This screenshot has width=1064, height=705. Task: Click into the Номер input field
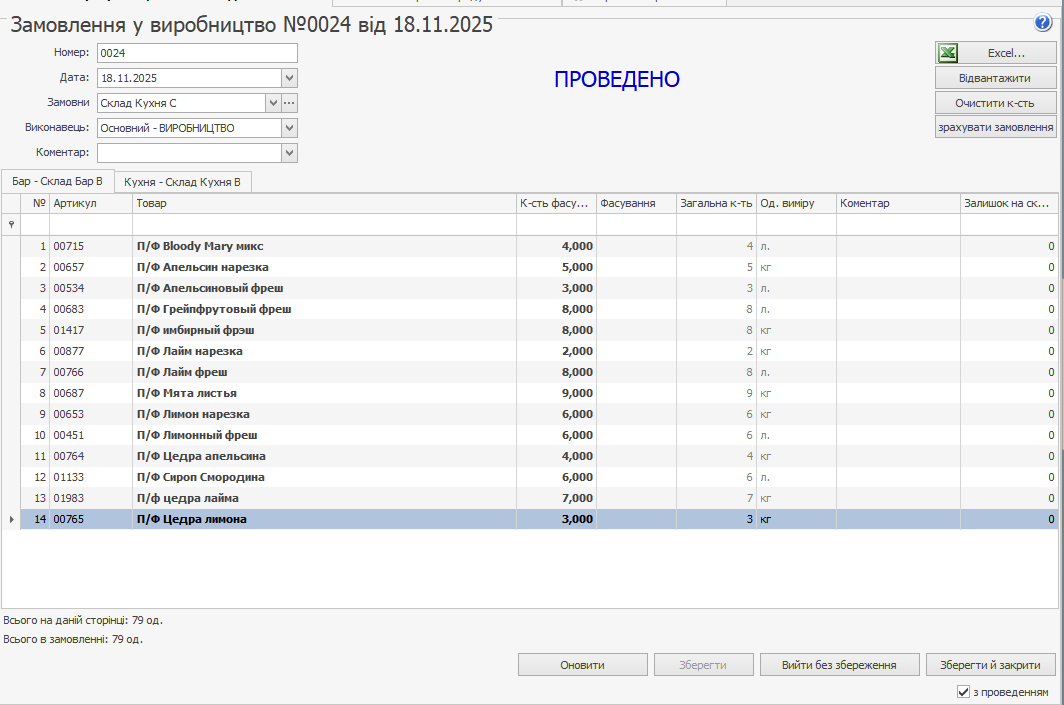pyautogui.click(x=197, y=53)
